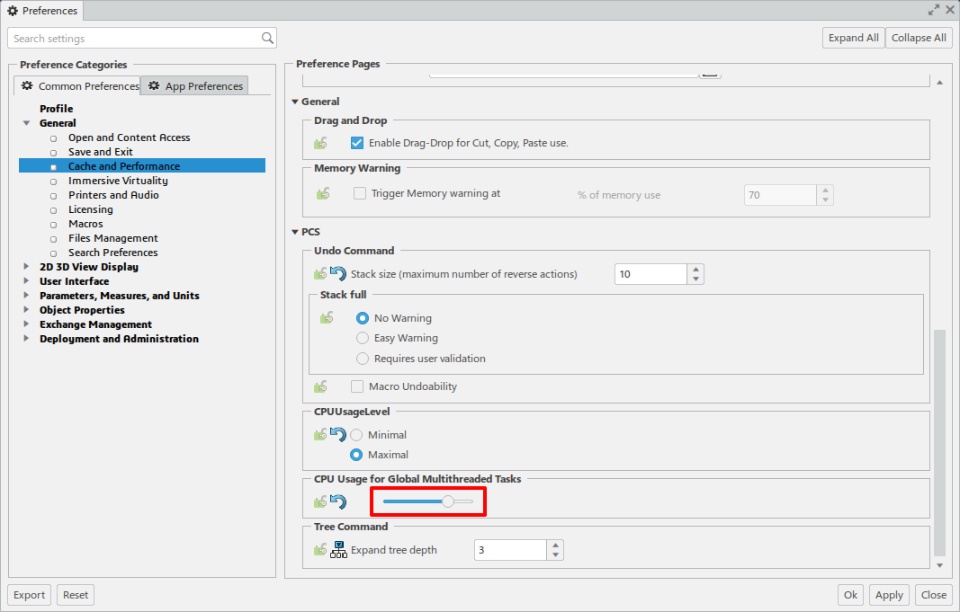This screenshot has width=960, height=612.
Task: Click lock icon beside CPU usage slider
Action: pos(320,502)
